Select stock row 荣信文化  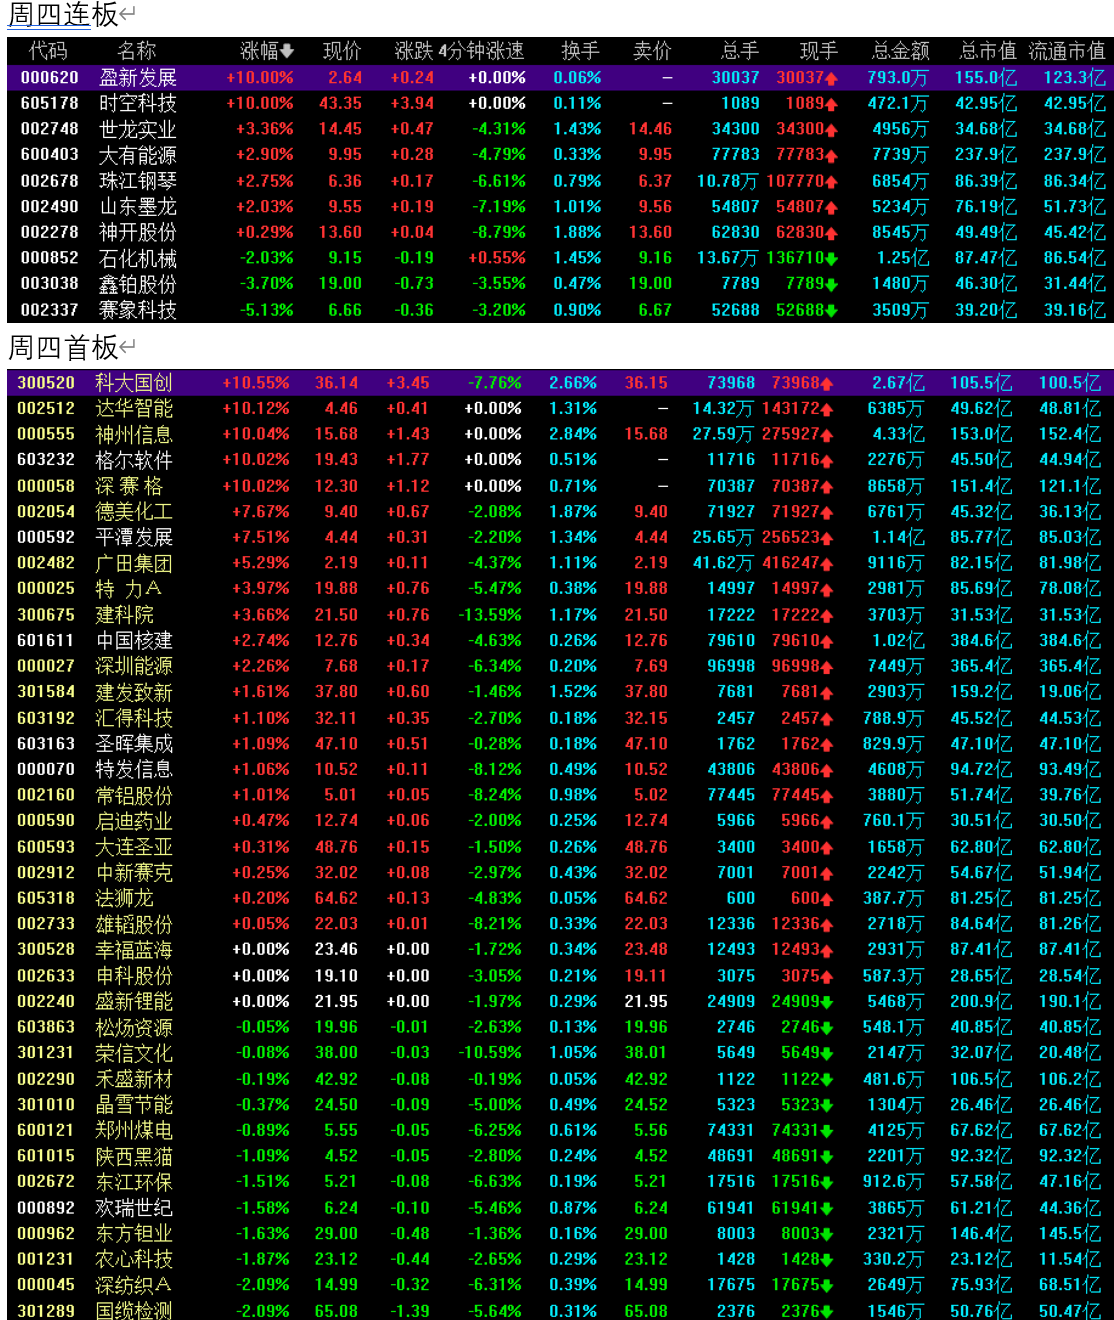559,1053
